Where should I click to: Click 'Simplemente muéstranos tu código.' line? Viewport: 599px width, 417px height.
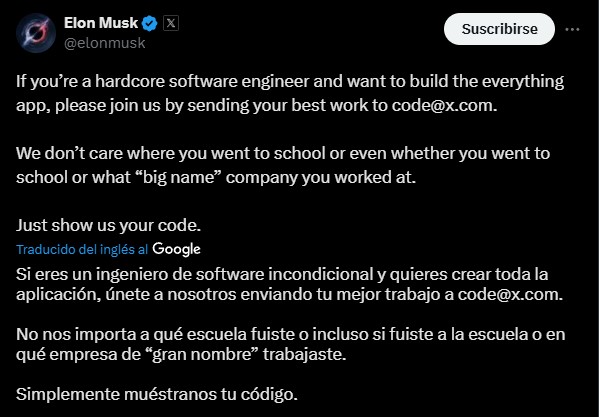click(157, 394)
